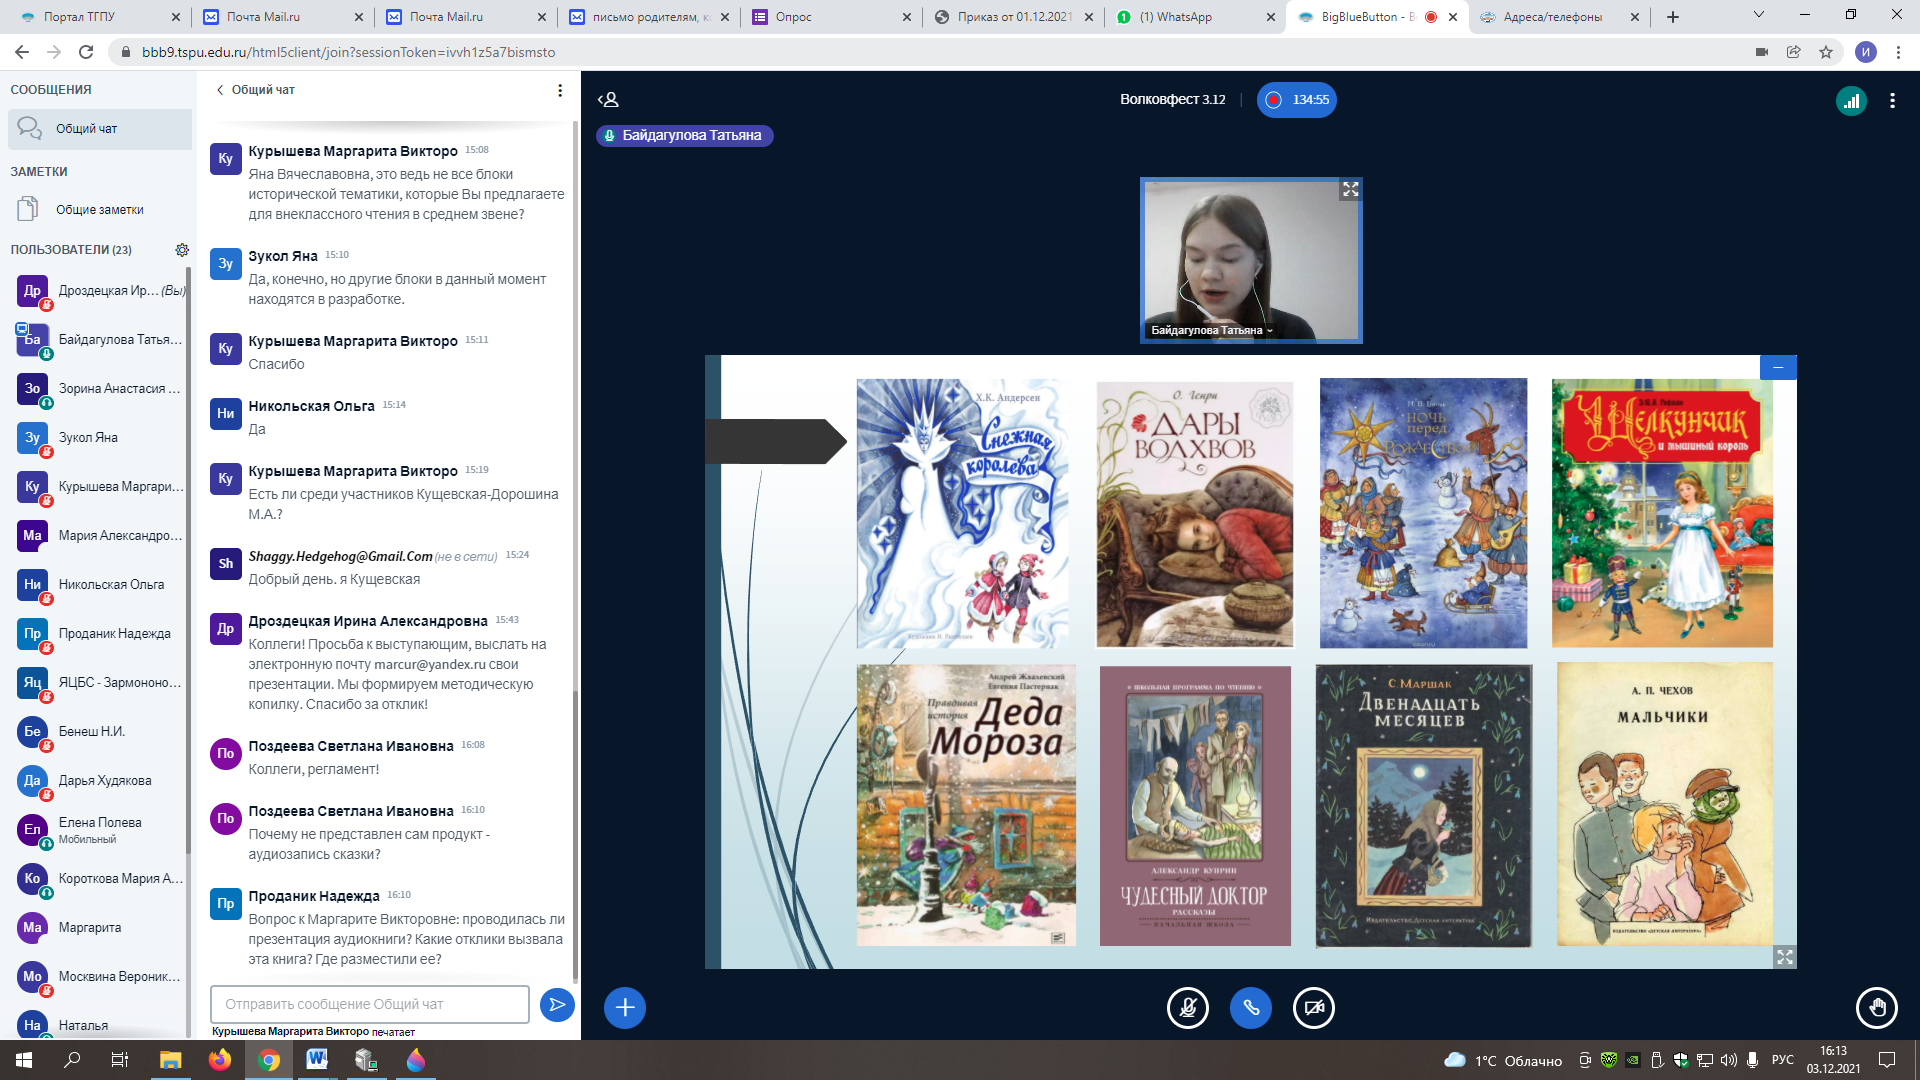Screen dimensions: 1920x1080
Task: Open the connection status icon
Action: point(1851,100)
